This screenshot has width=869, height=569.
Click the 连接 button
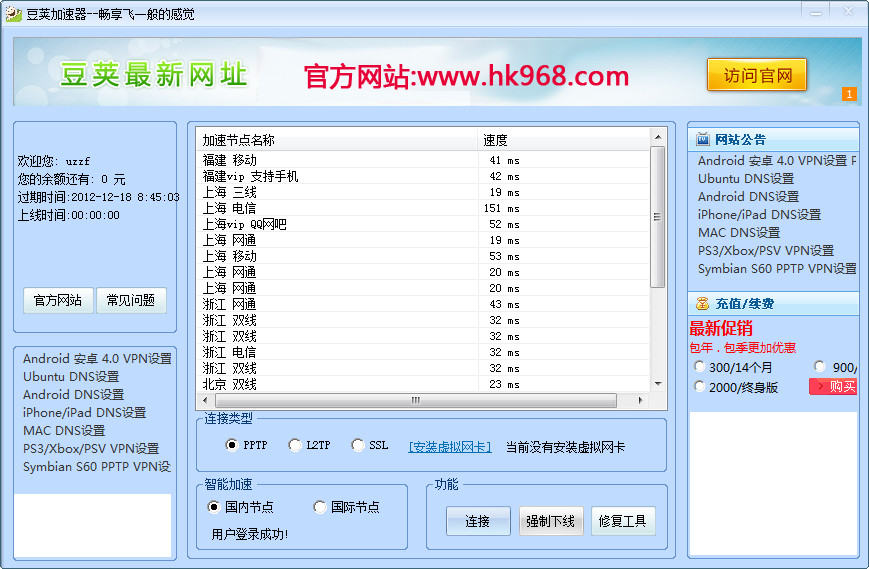(478, 521)
